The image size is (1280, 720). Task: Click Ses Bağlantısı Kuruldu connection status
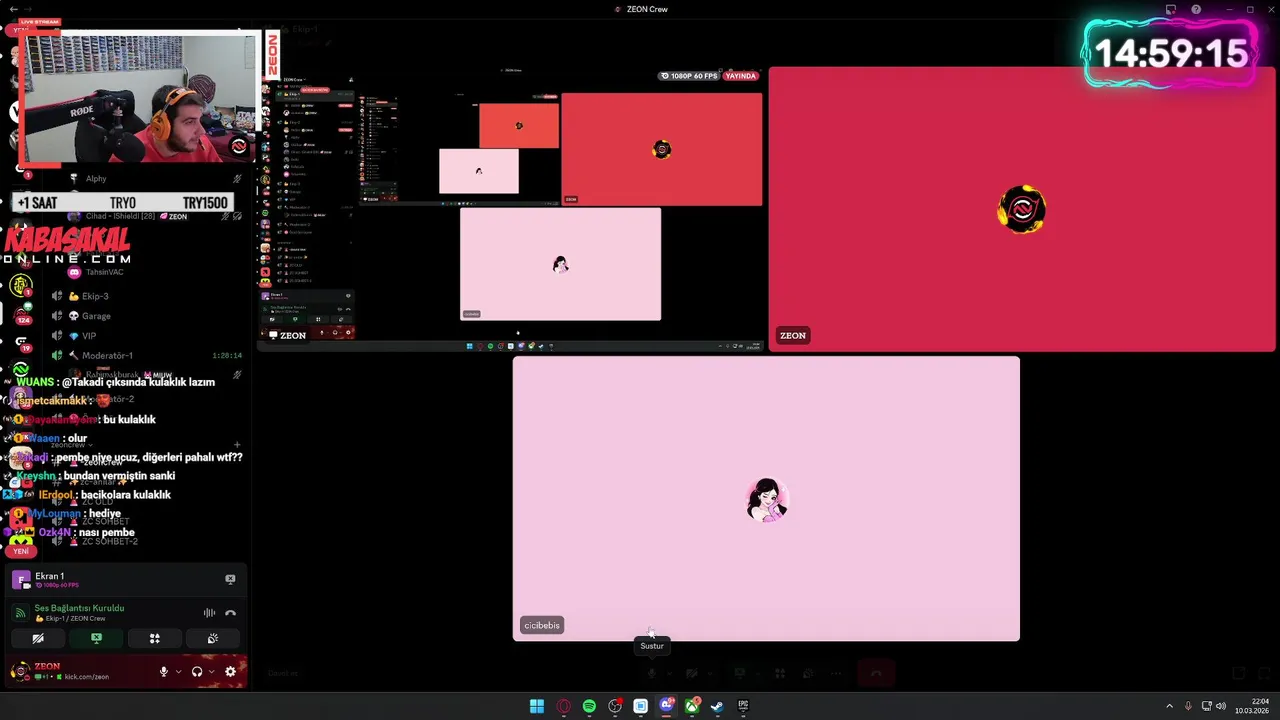click(79, 608)
